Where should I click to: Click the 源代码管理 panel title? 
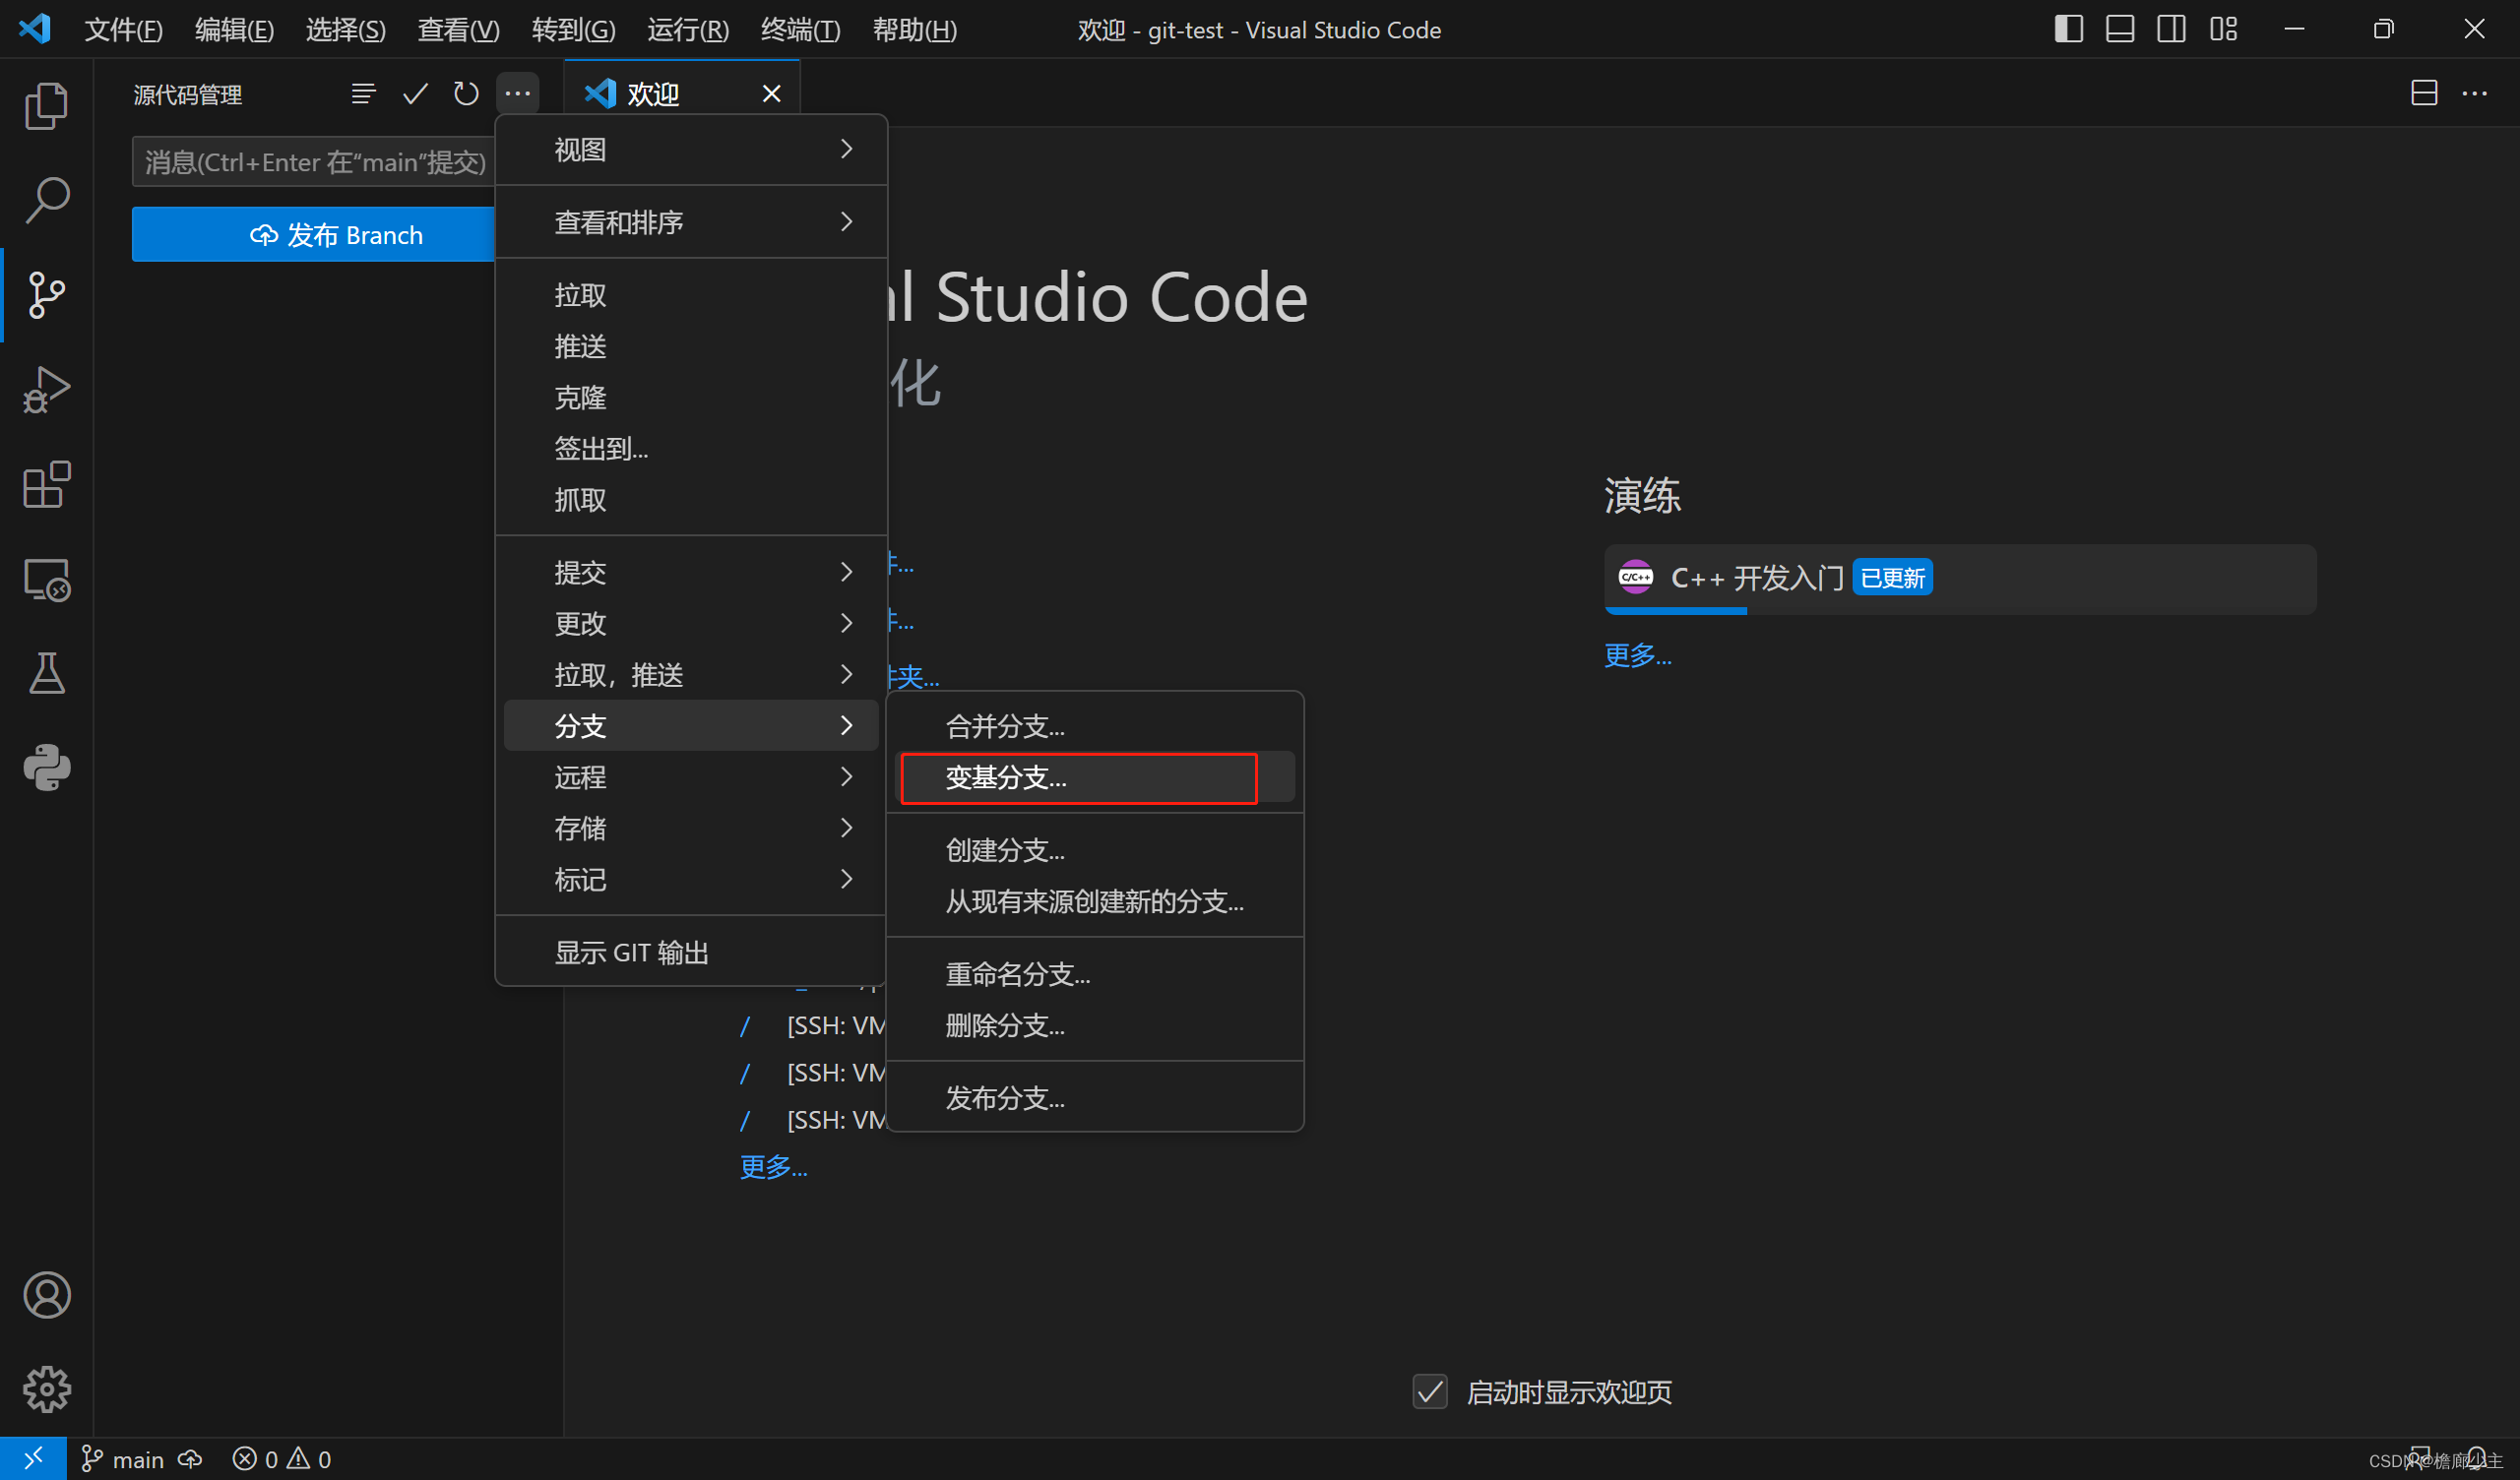[x=188, y=95]
